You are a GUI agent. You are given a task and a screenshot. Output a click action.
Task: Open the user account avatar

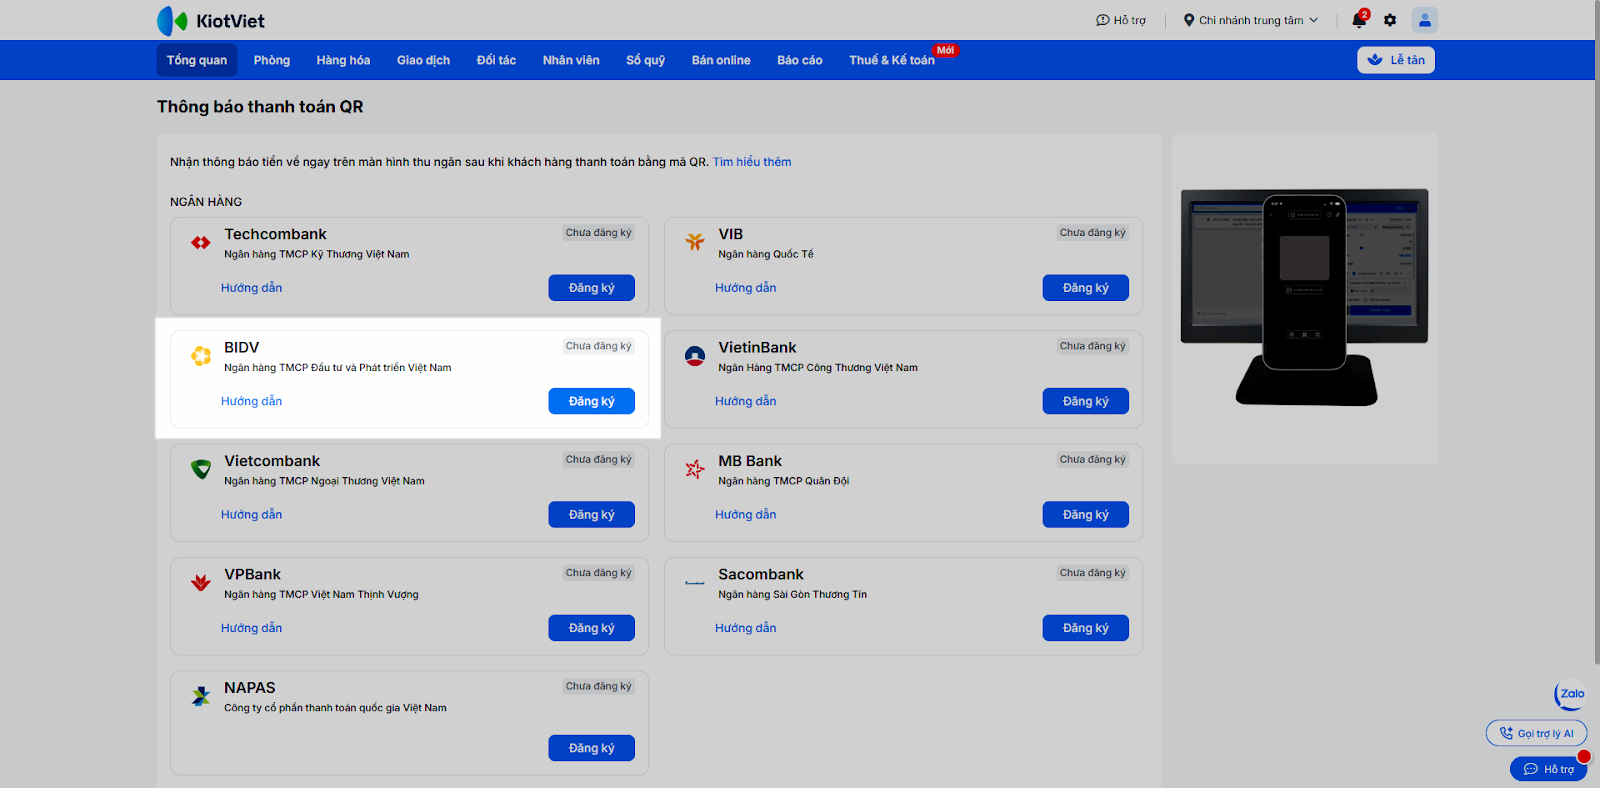1425,20
